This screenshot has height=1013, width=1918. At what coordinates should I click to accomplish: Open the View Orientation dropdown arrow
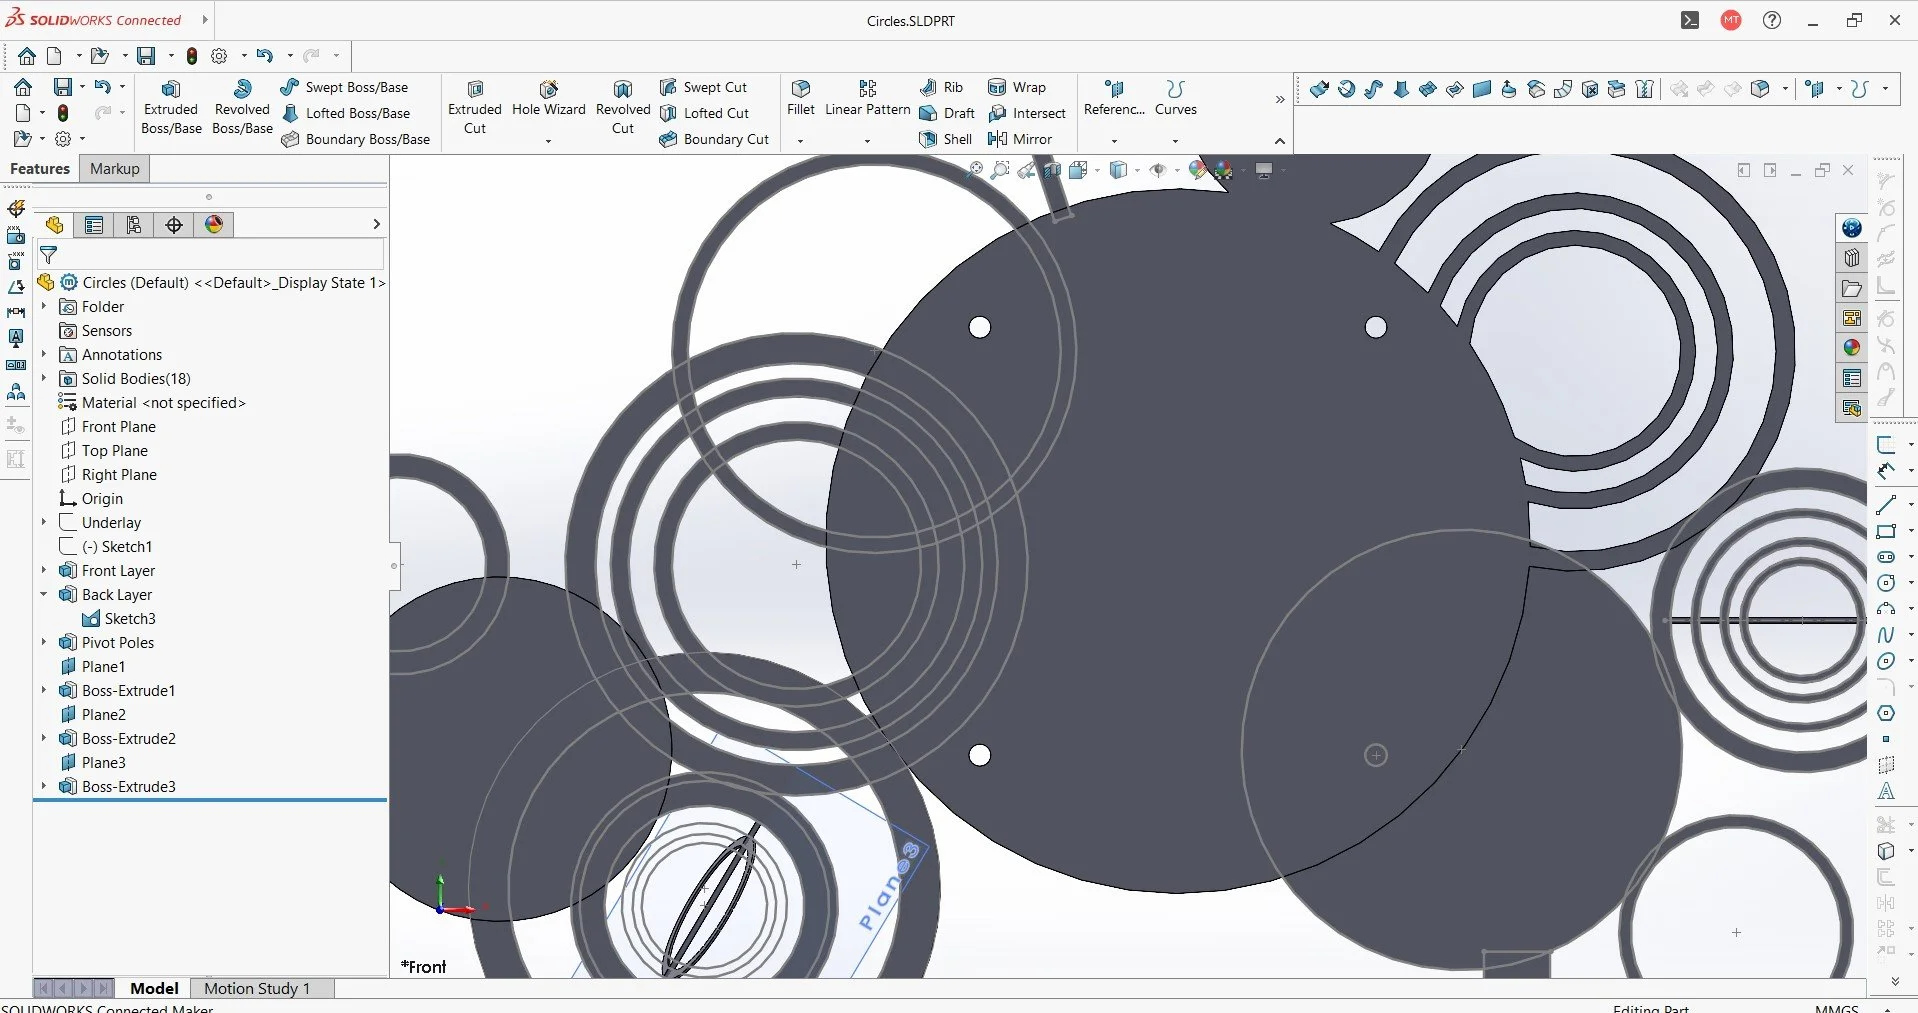[1097, 171]
